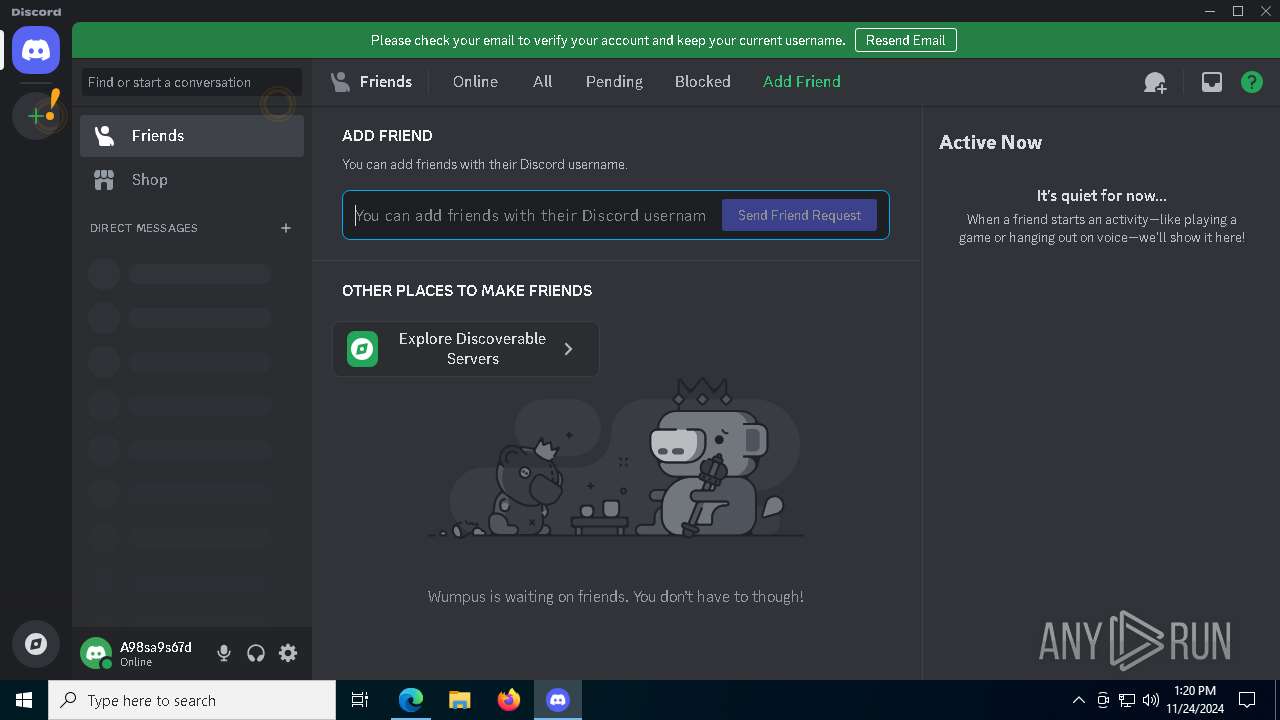Click the New Group DM icon

[1155, 82]
